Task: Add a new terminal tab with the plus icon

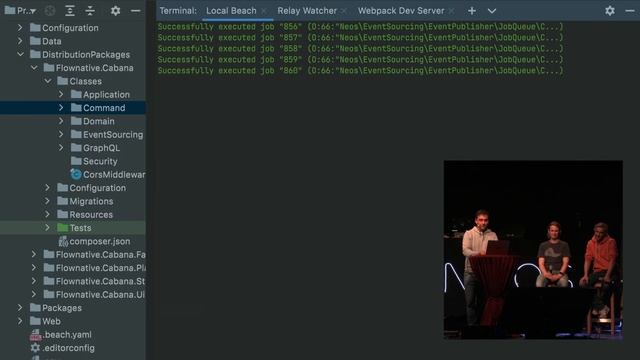Action: click(x=472, y=11)
